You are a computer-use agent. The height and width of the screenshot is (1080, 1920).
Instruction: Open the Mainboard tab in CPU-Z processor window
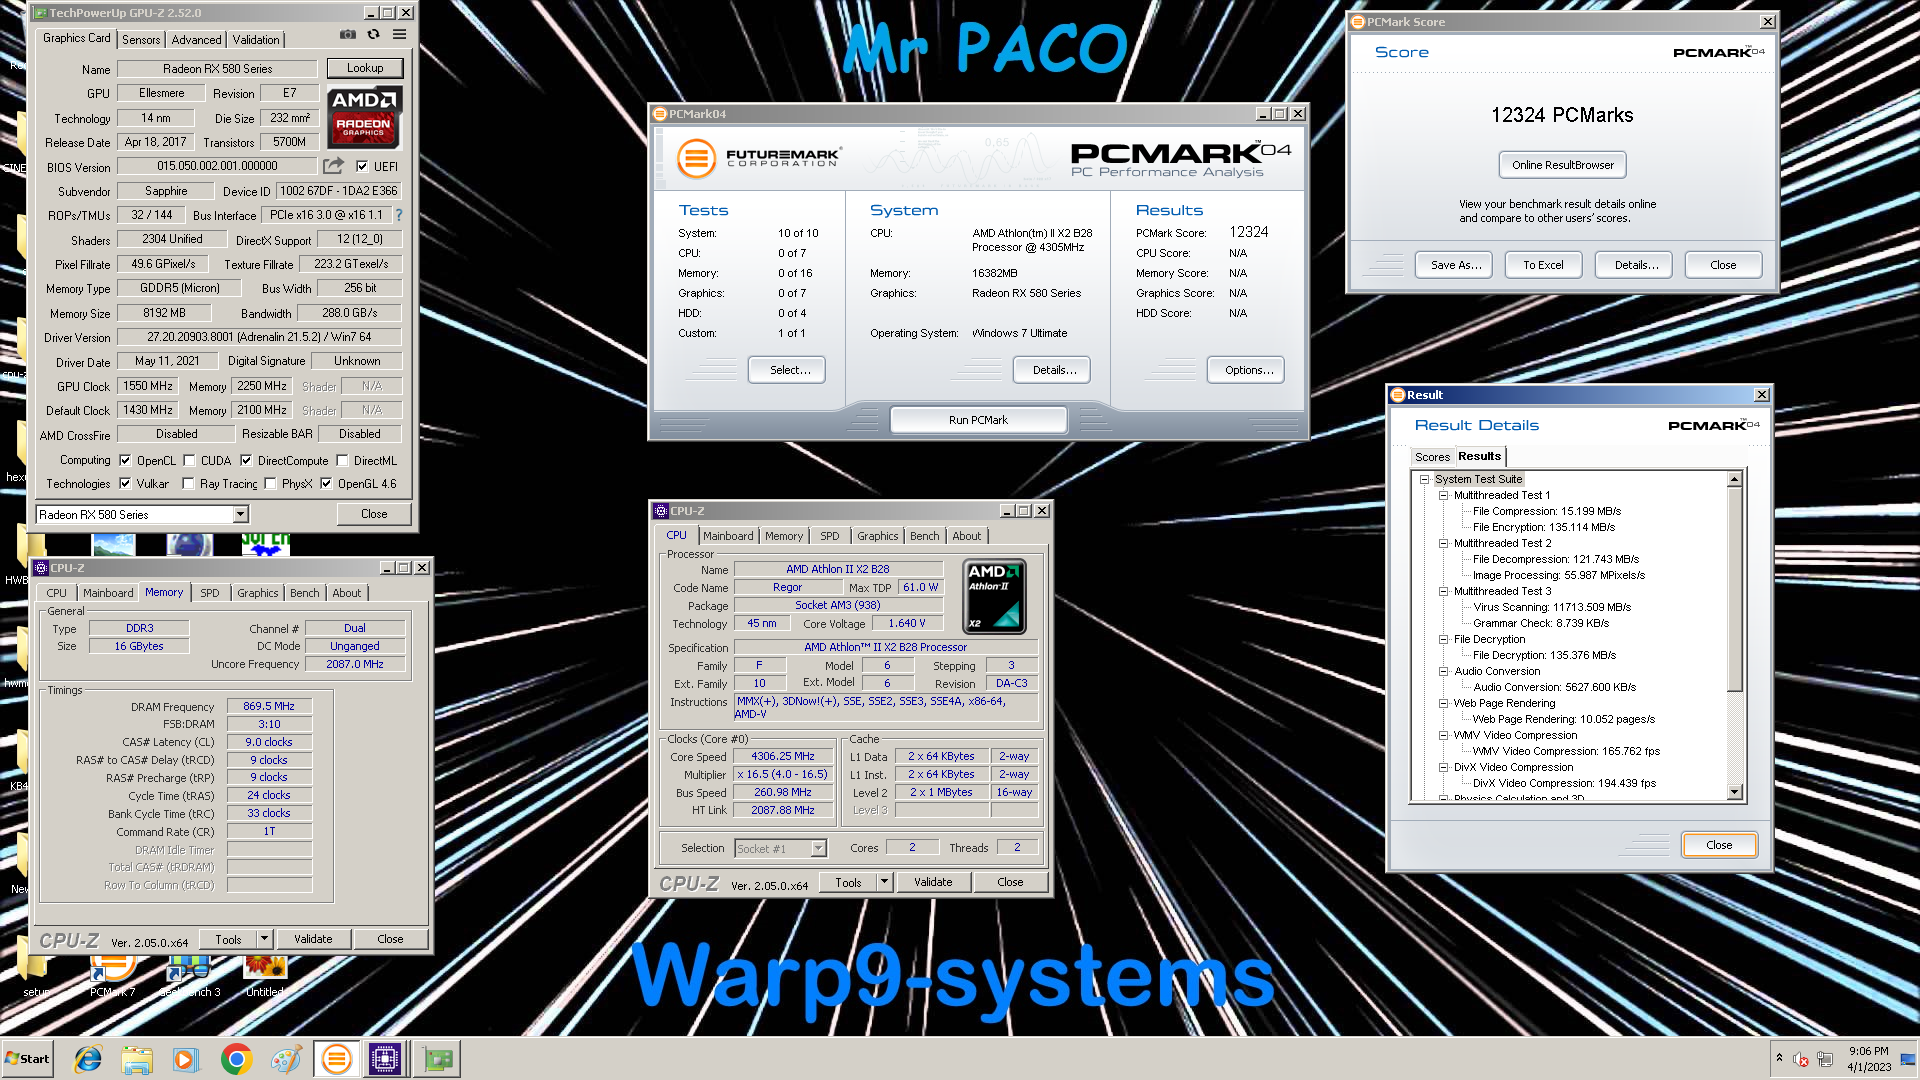(728, 536)
